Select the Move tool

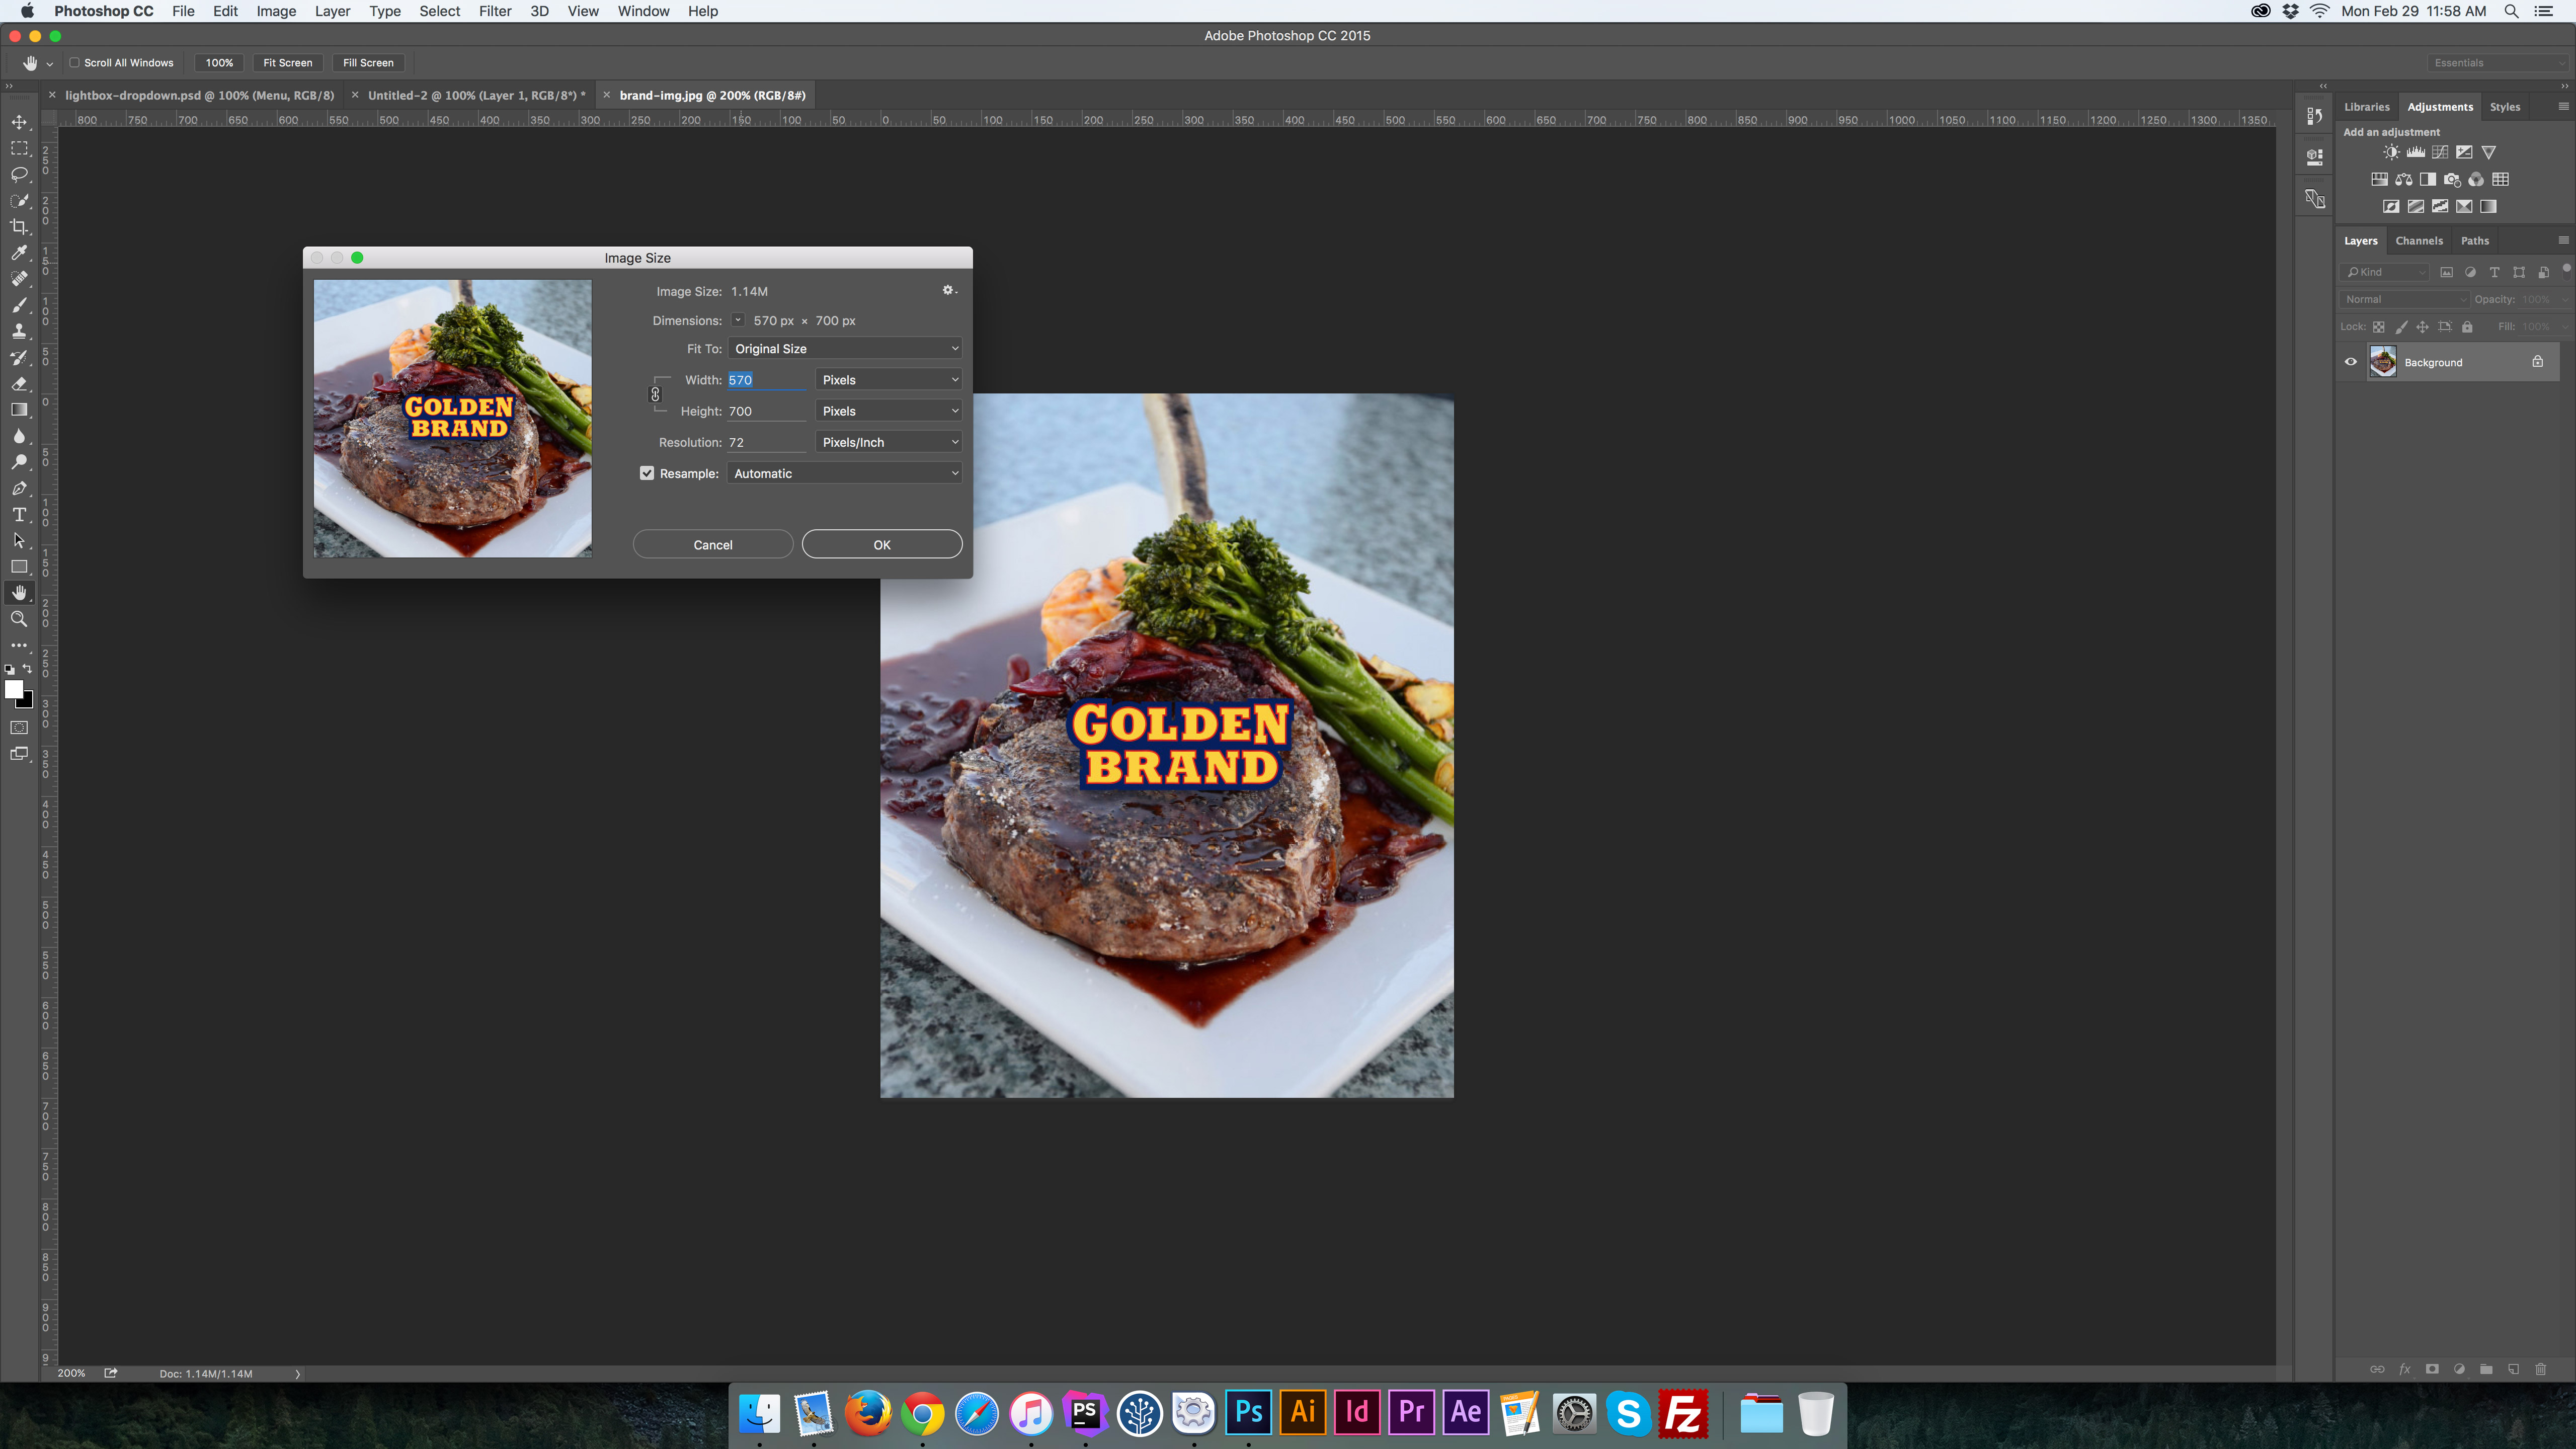(19, 122)
